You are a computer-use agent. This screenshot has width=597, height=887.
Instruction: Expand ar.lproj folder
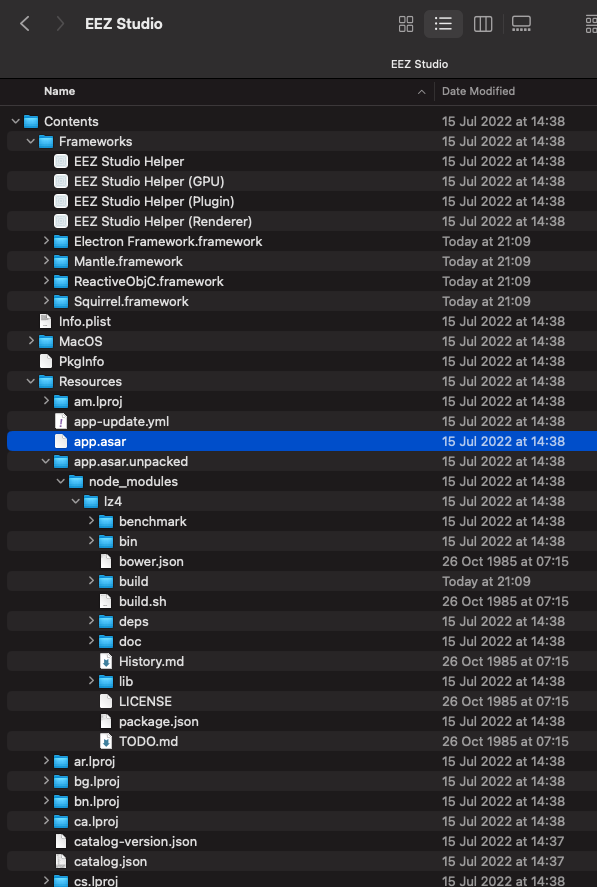point(46,761)
